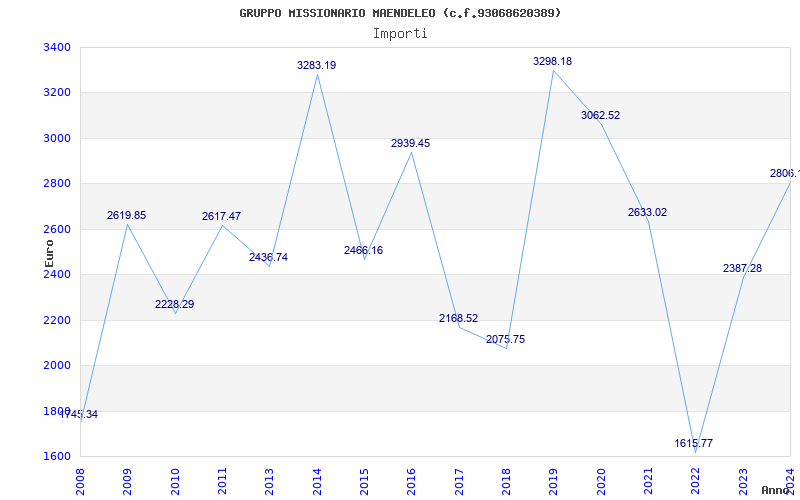The height and width of the screenshot is (500, 800).
Task: Click the x-axis year 2017
Action: point(459,482)
